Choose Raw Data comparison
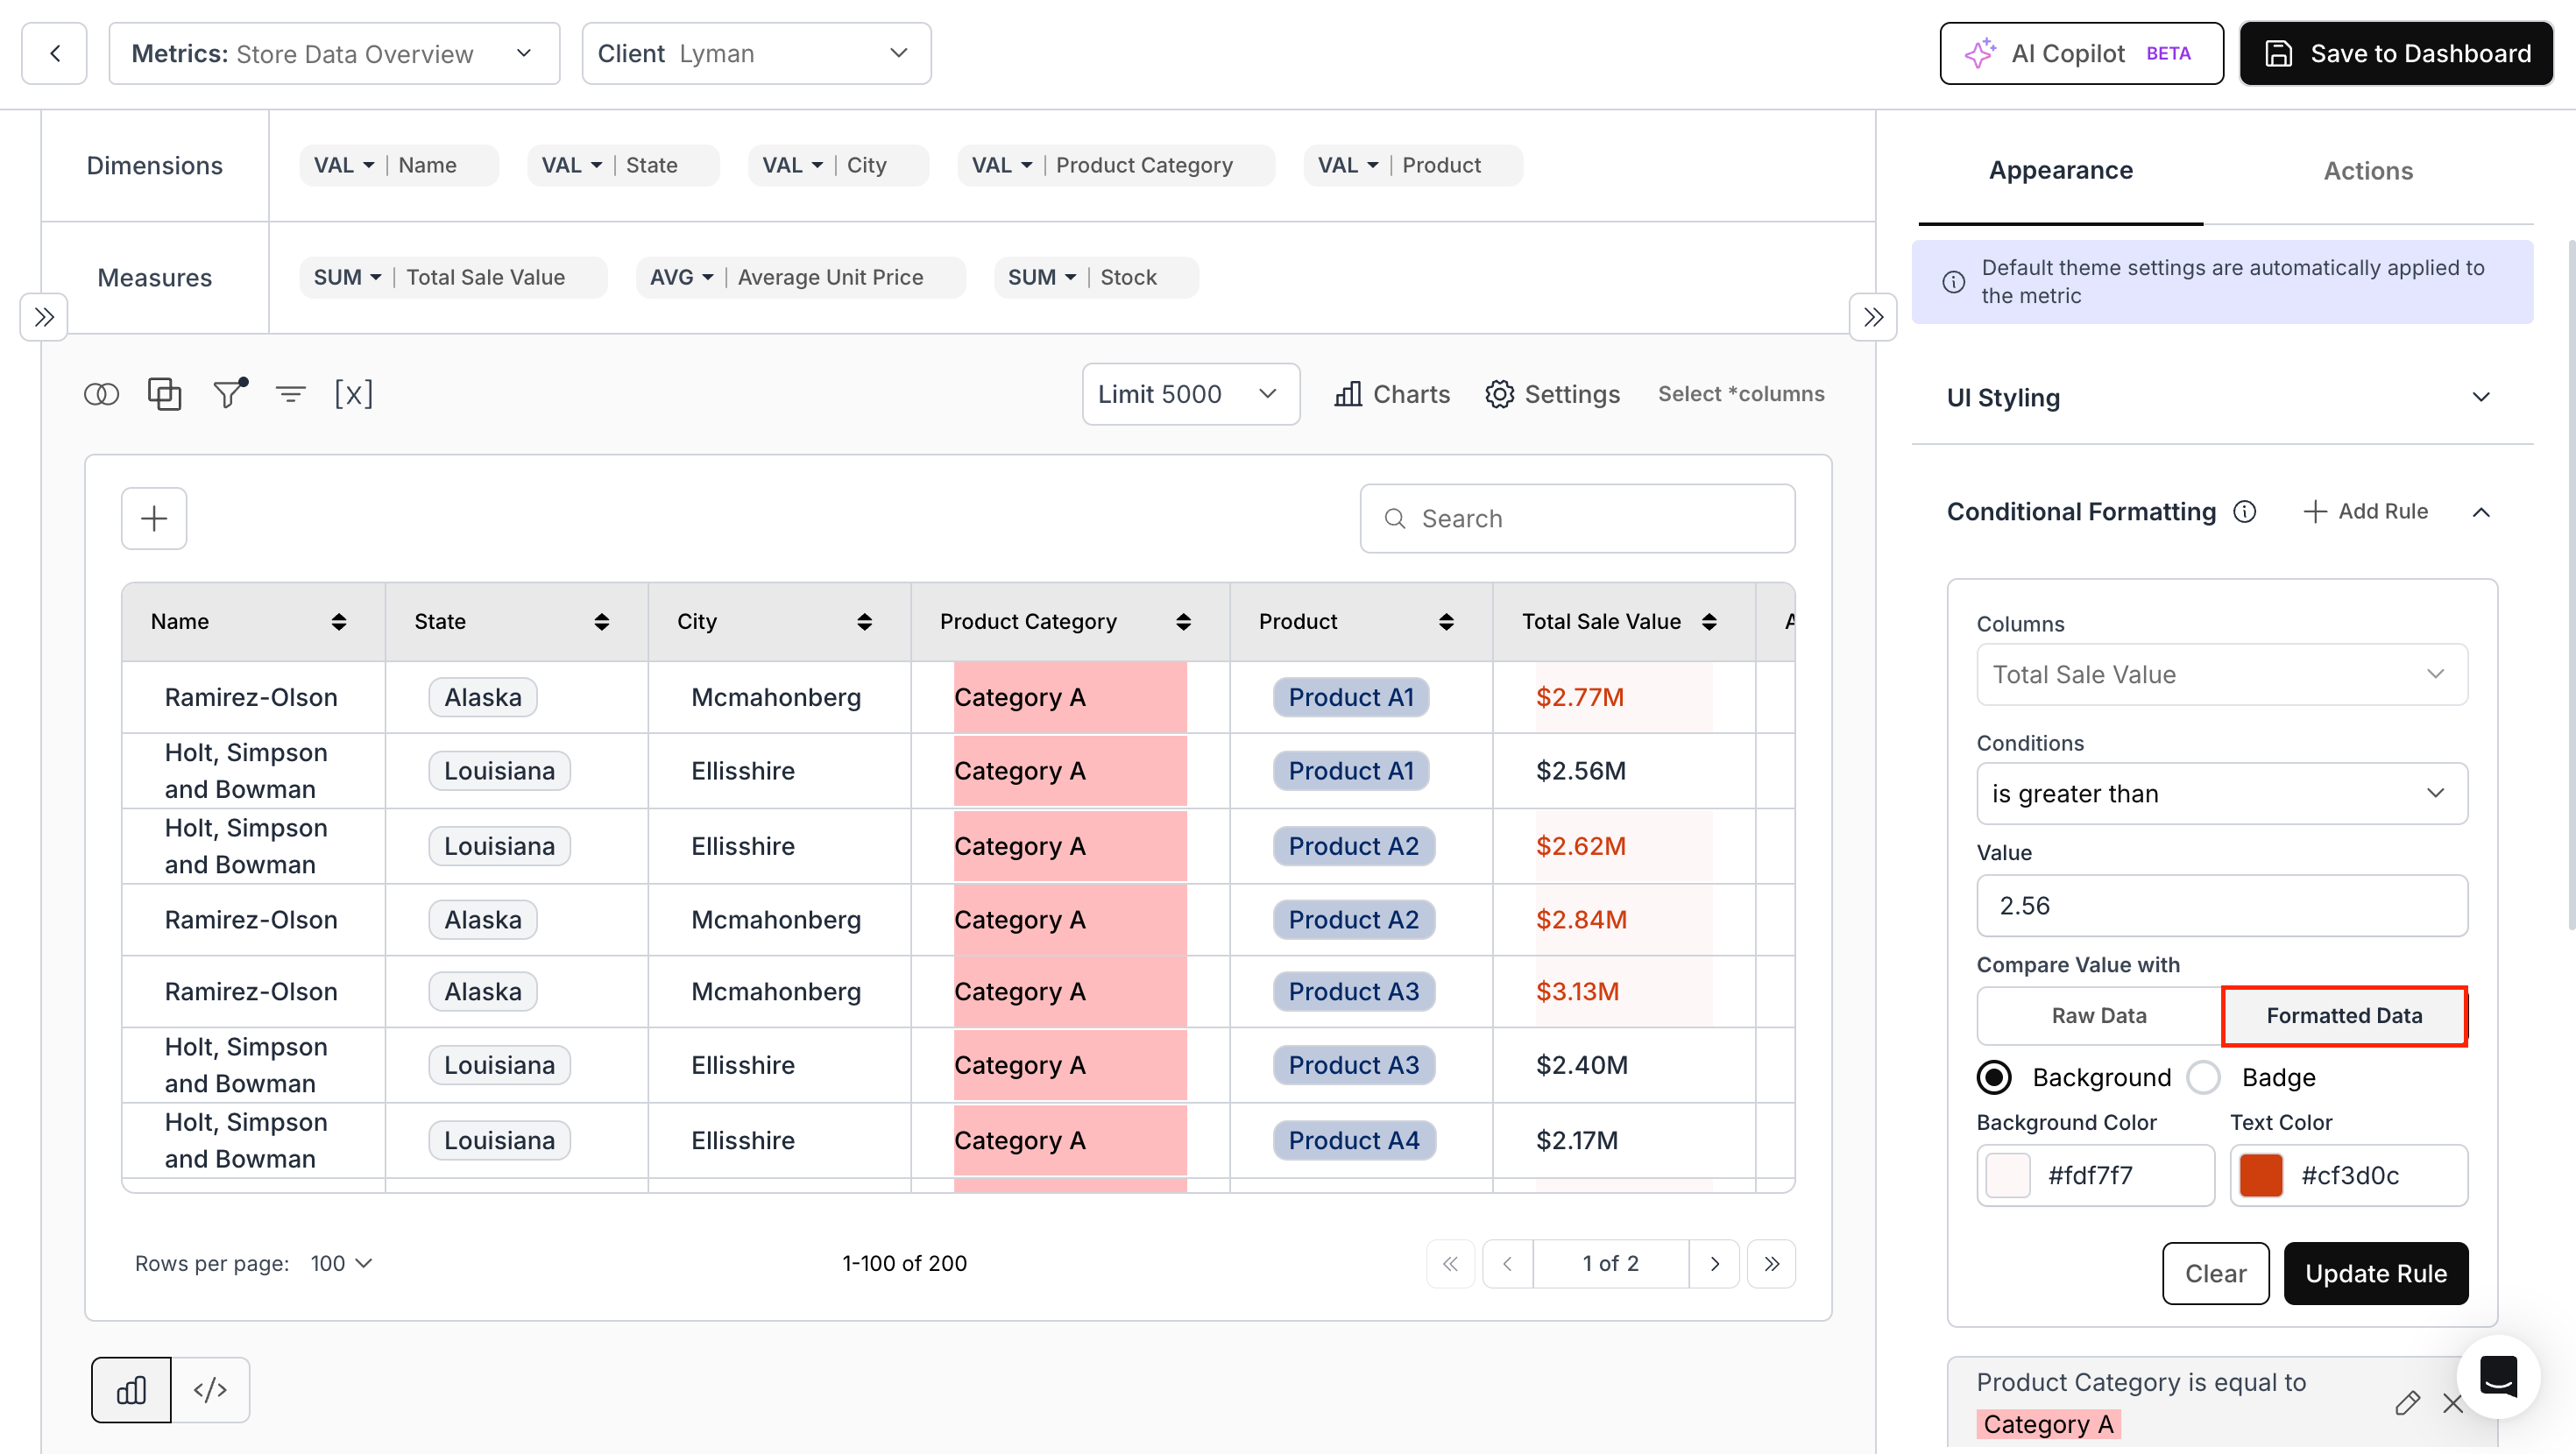The height and width of the screenshot is (1454, 2576). [x=2099, y=1016]
